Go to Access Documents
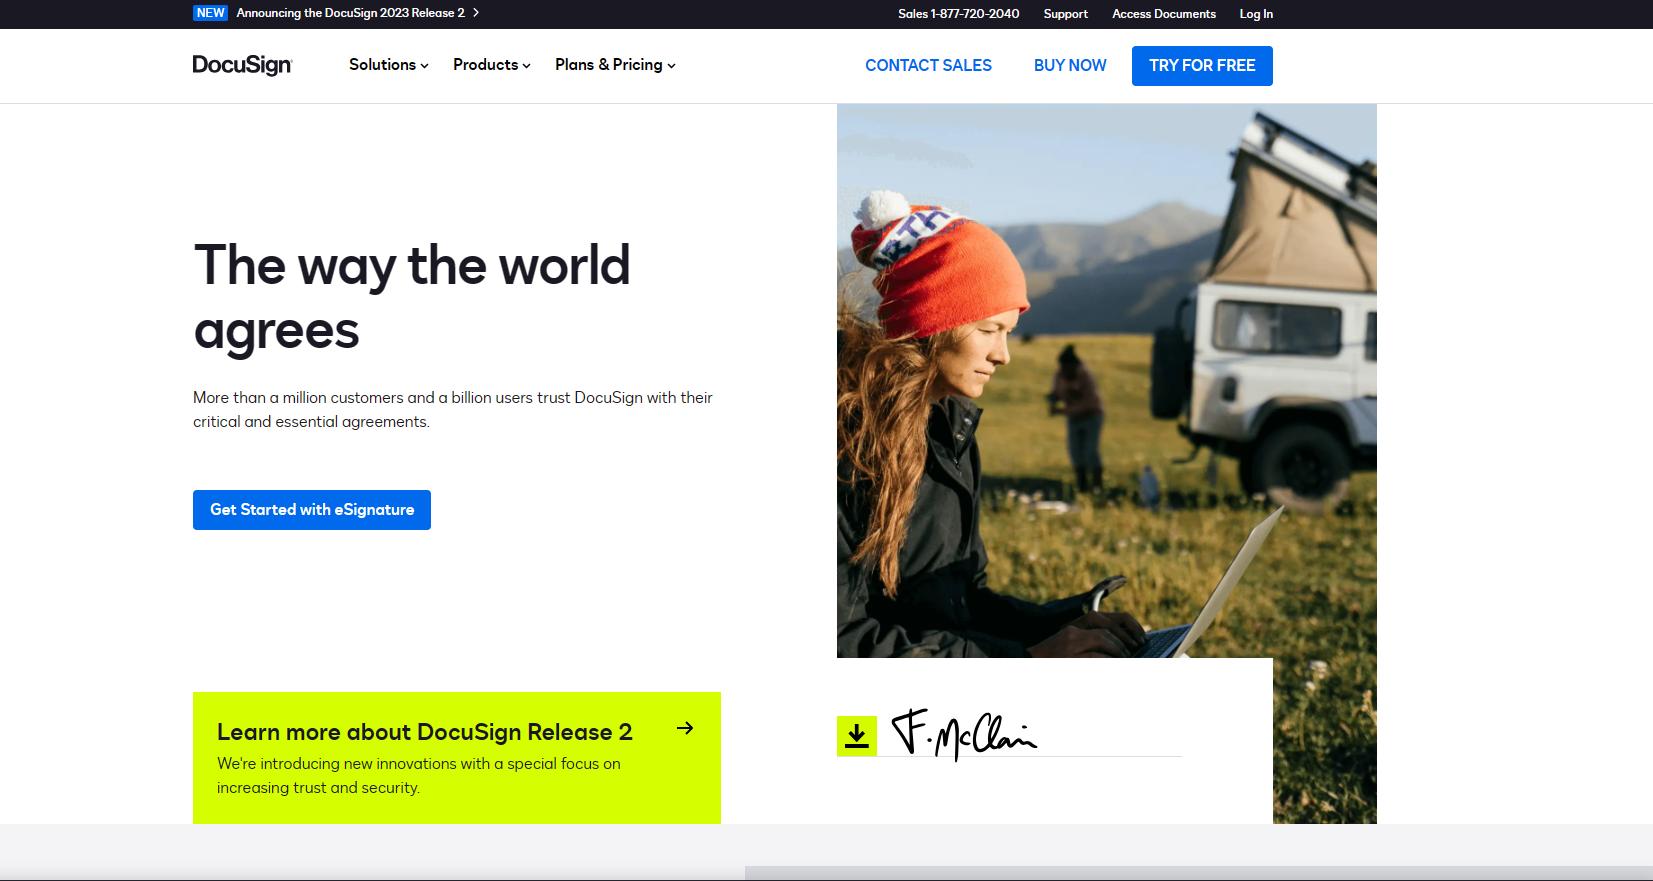Viewport: 1653px width, 881px height. pyautogui.click(x=1164, y=14)
